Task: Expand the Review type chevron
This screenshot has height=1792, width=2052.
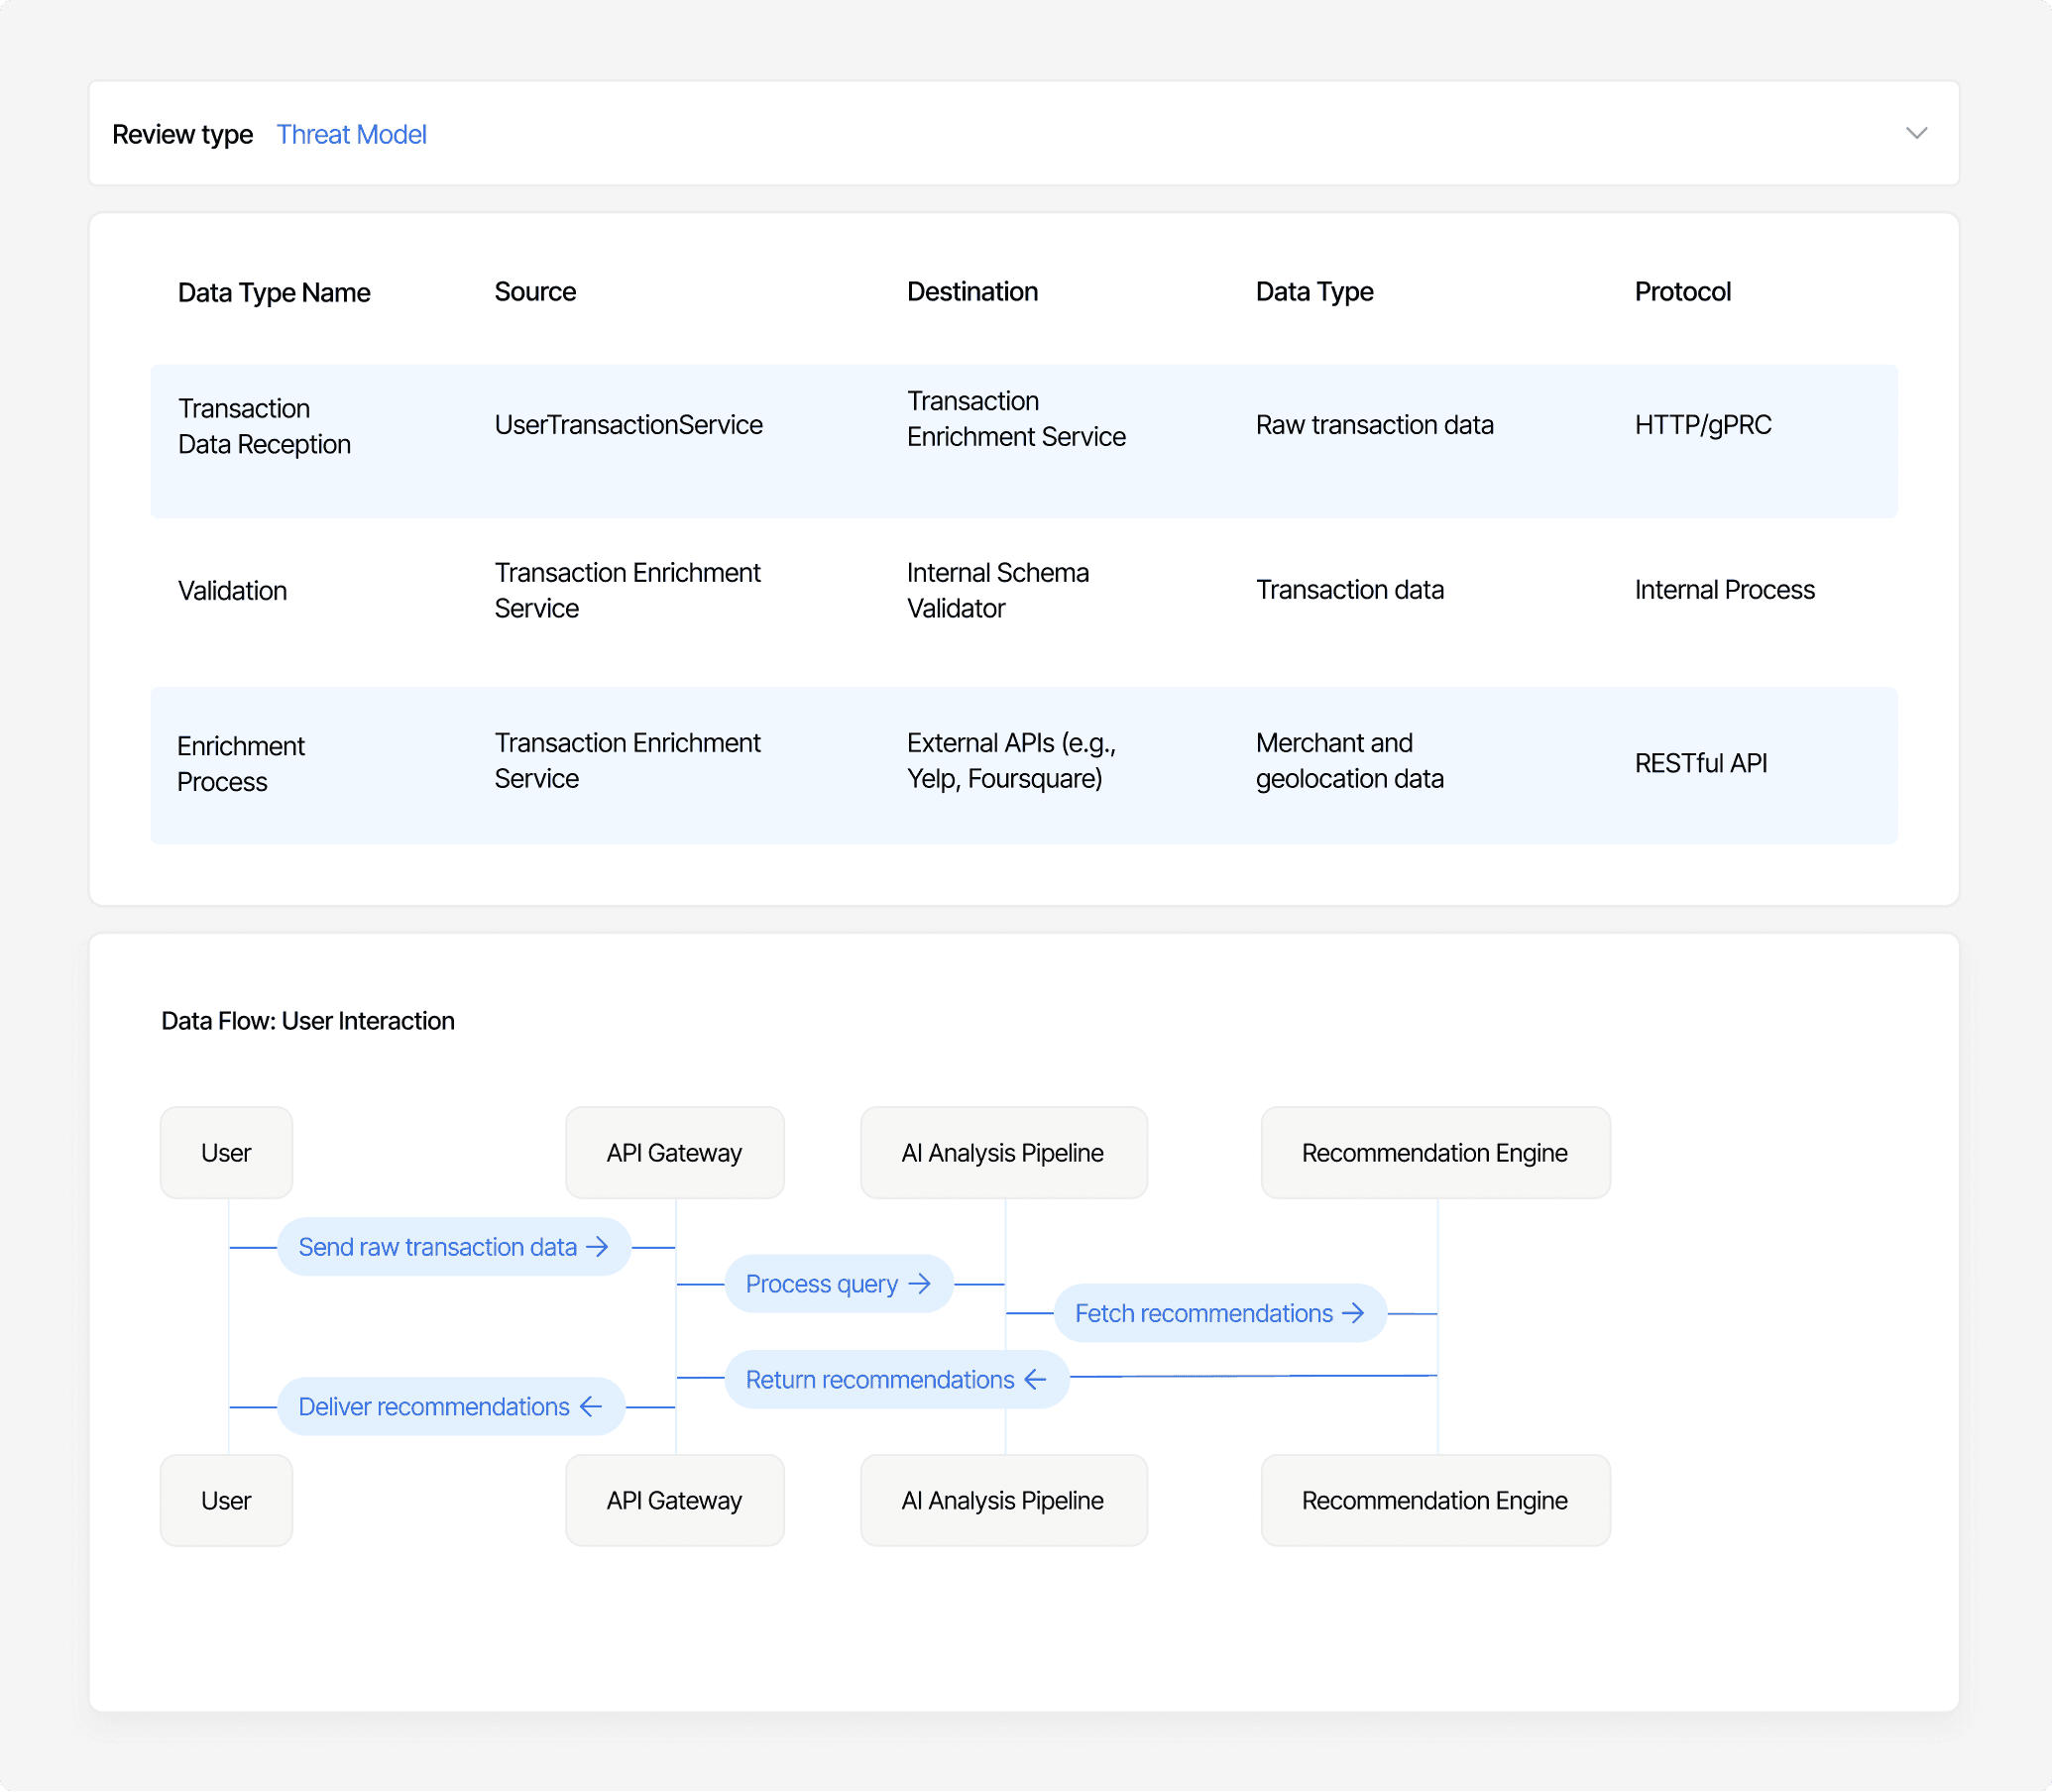Action: pos(1915,133)
